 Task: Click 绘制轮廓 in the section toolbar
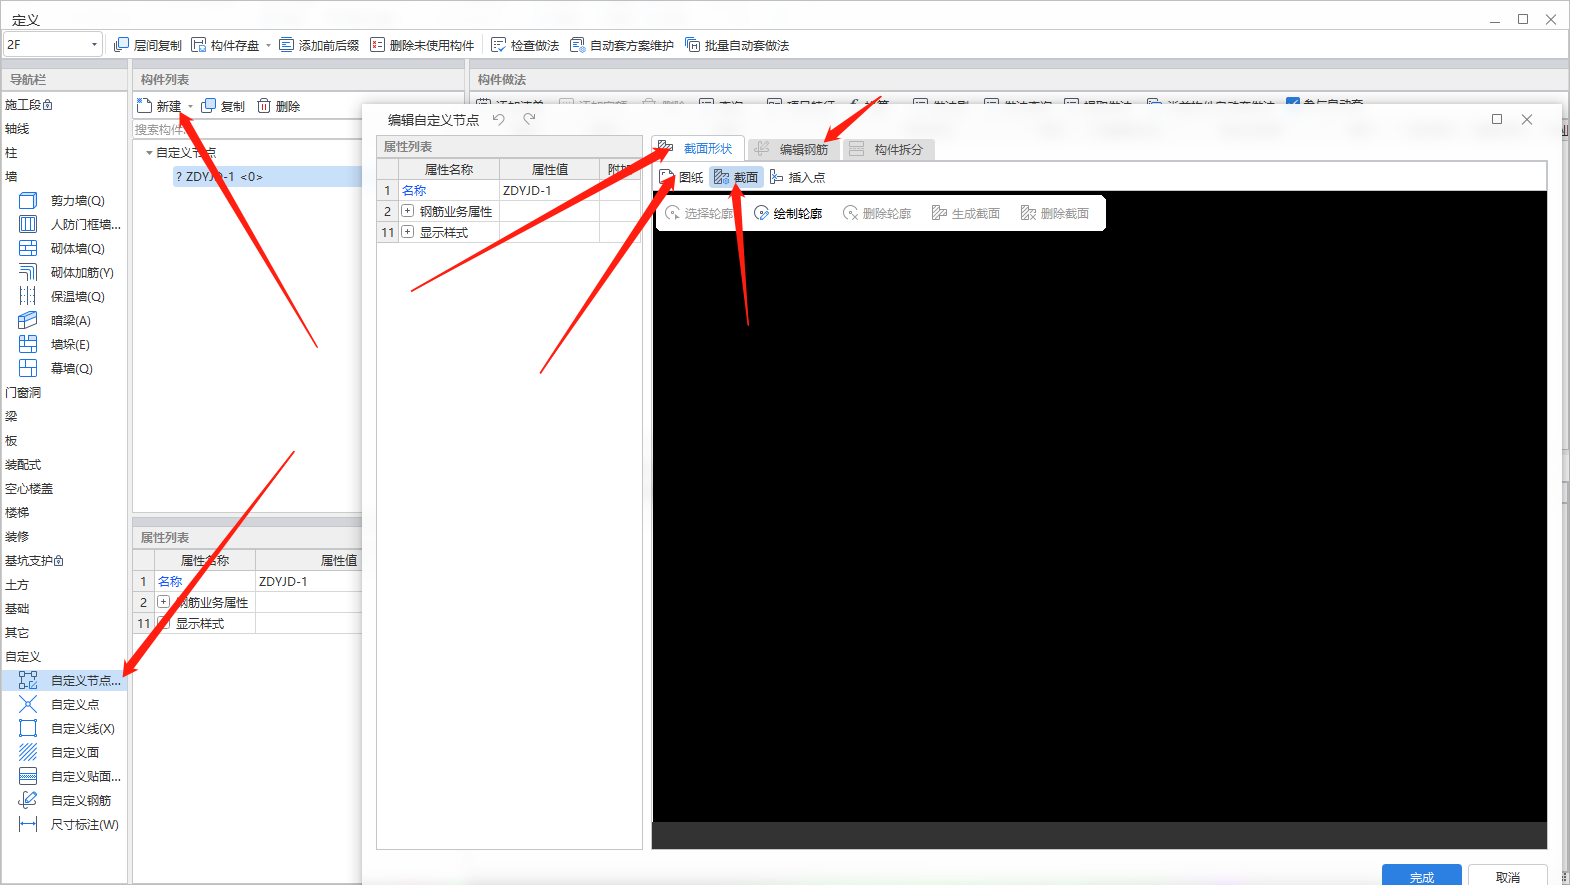coord(788,213)
